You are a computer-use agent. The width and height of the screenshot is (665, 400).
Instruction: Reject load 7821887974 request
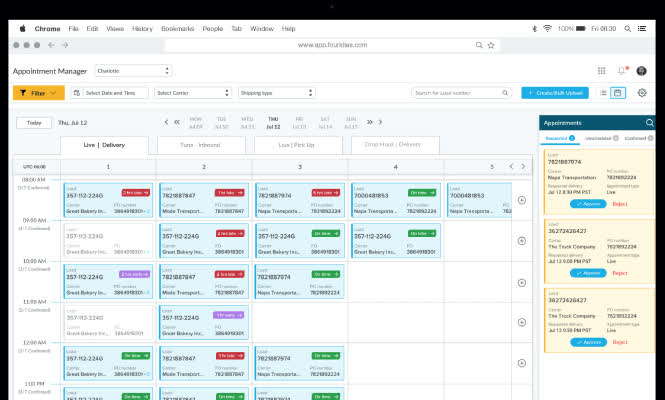tap(620, 204)
